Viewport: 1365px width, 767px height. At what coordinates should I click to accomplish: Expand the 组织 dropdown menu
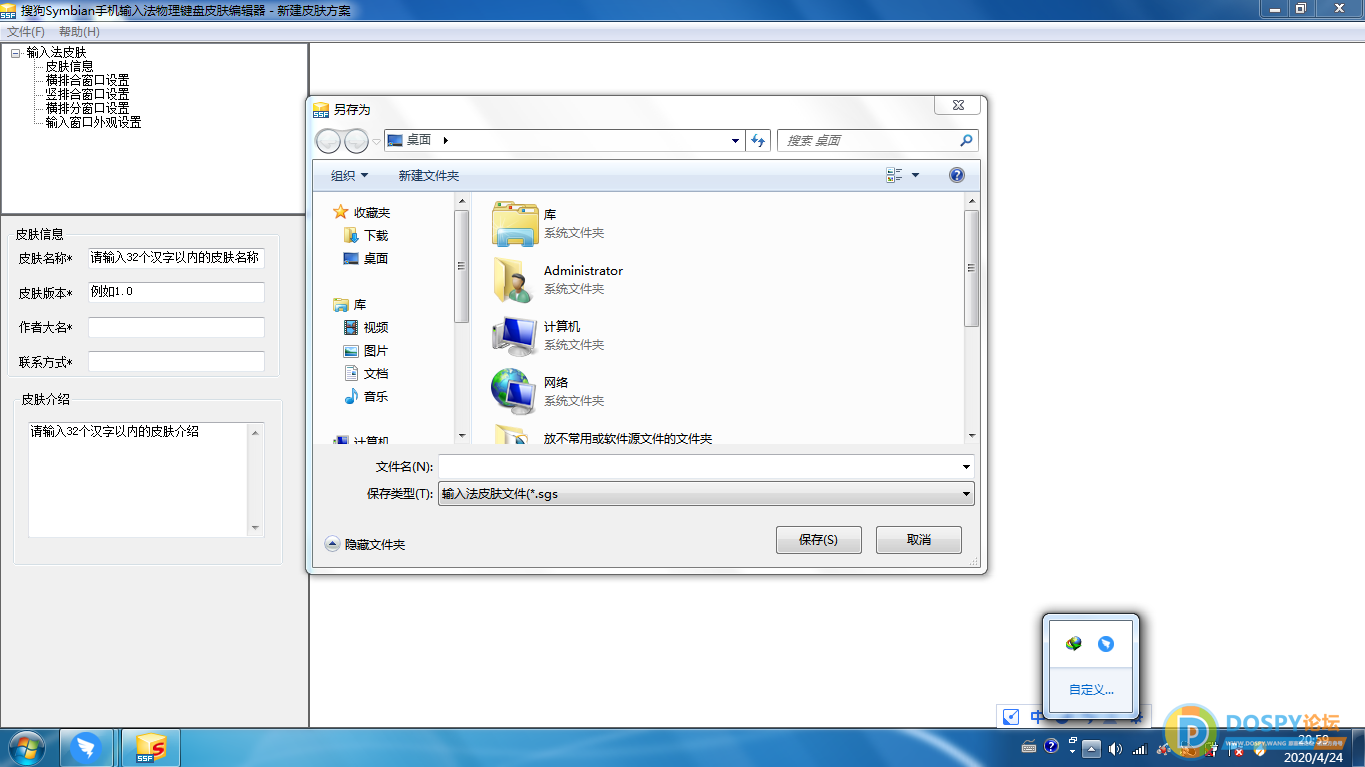[350, 175]
